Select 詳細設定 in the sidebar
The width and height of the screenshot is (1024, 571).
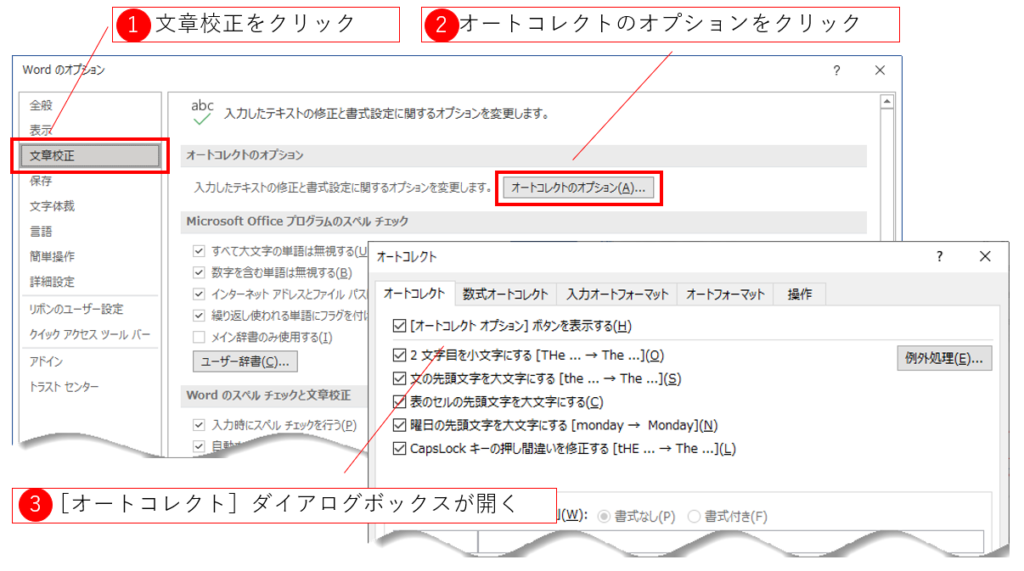[x=52, y=282]
